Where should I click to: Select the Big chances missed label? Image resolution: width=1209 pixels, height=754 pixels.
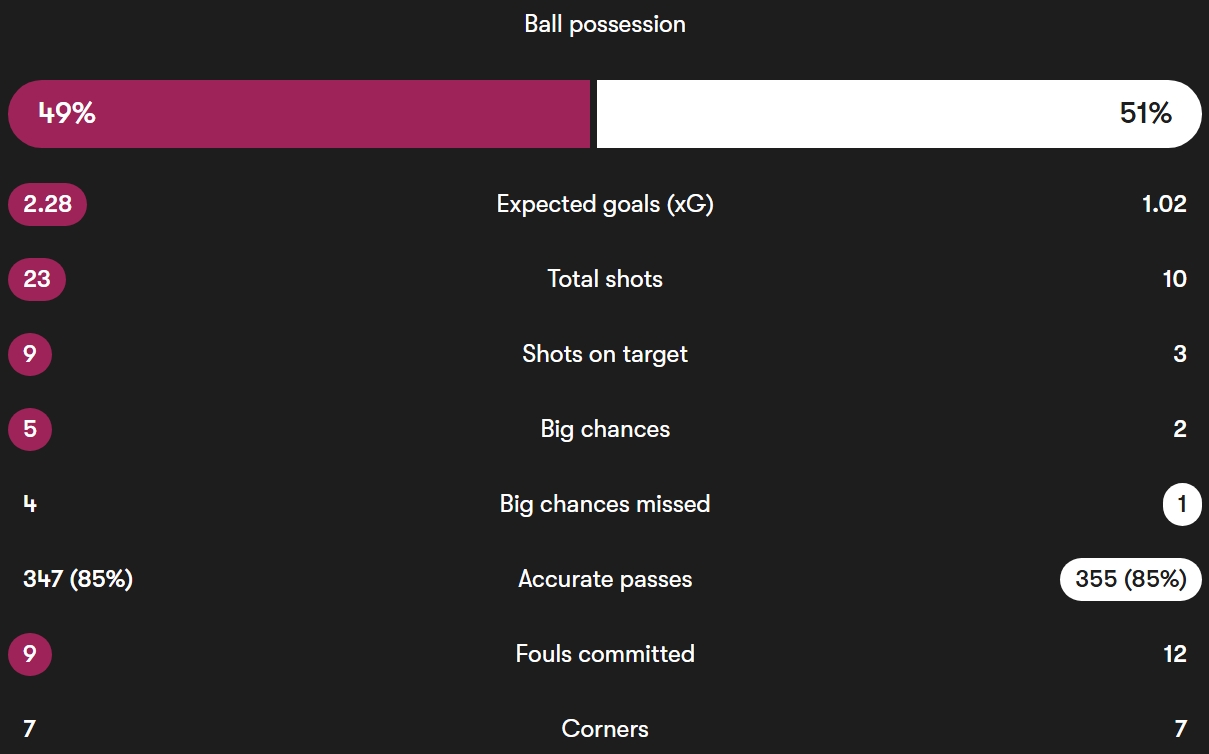coord(605,504)
